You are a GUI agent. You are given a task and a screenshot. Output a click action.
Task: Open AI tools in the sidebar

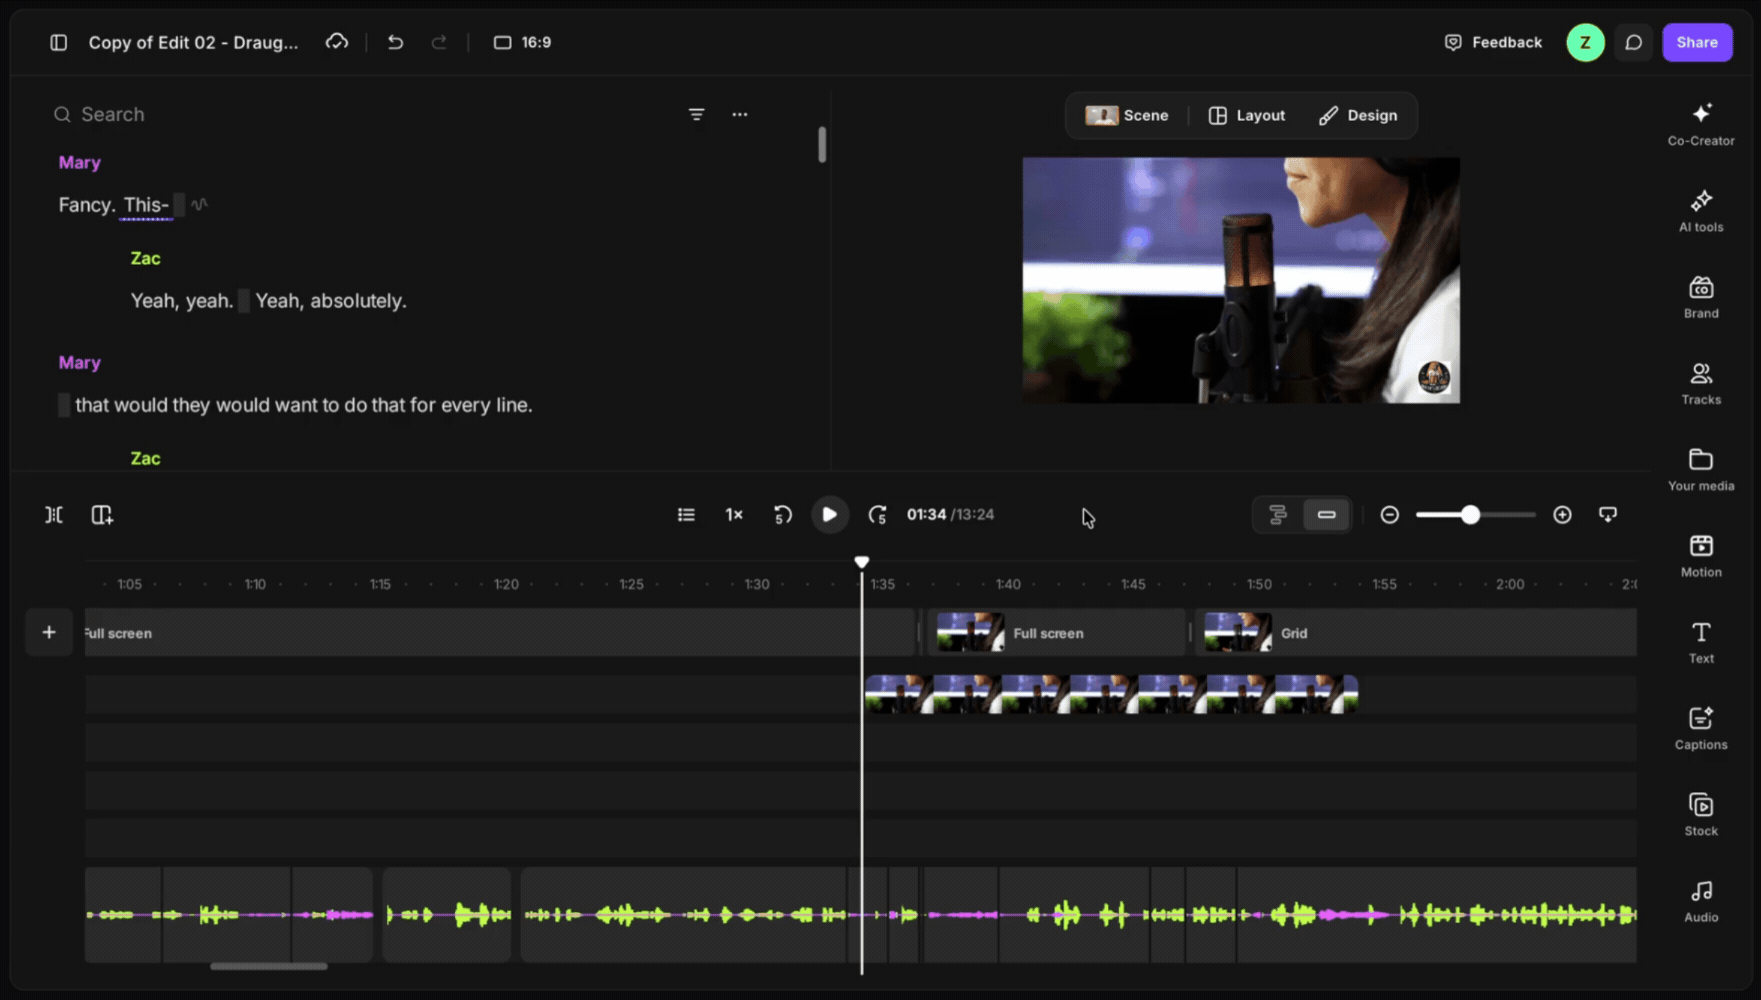[1701, 210]
